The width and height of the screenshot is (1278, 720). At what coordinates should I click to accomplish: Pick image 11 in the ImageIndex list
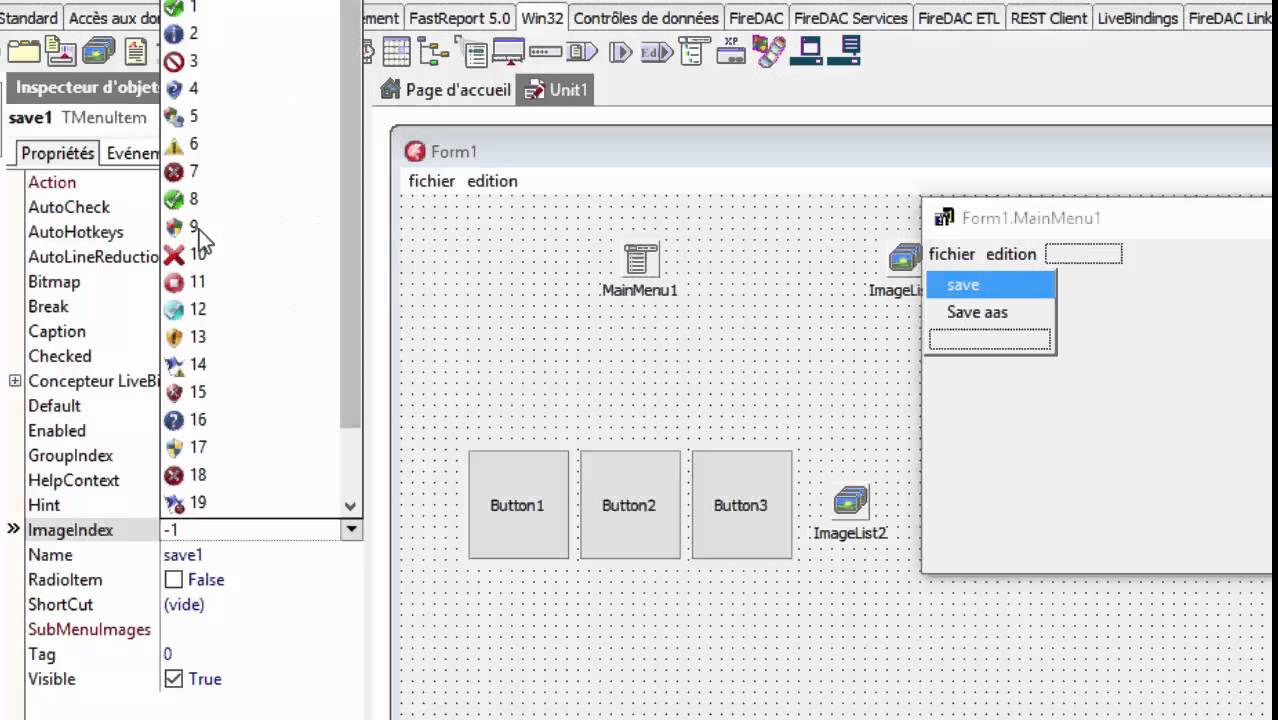[x=250, y=282]
